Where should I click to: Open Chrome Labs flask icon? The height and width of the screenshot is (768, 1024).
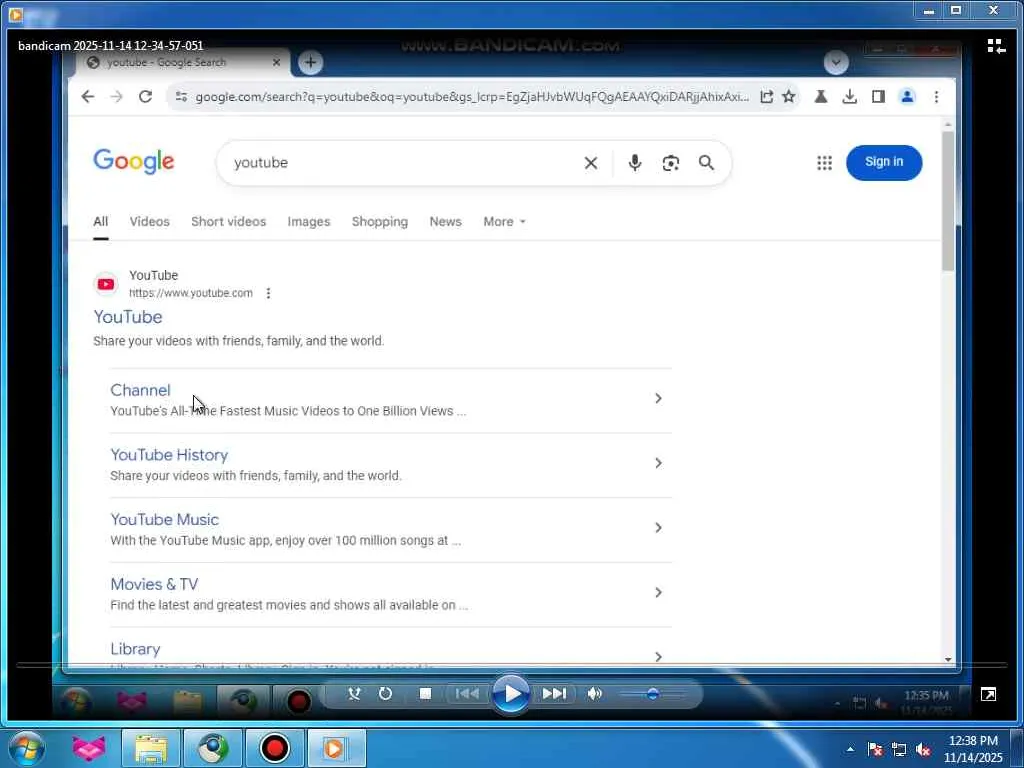point(821,97)
